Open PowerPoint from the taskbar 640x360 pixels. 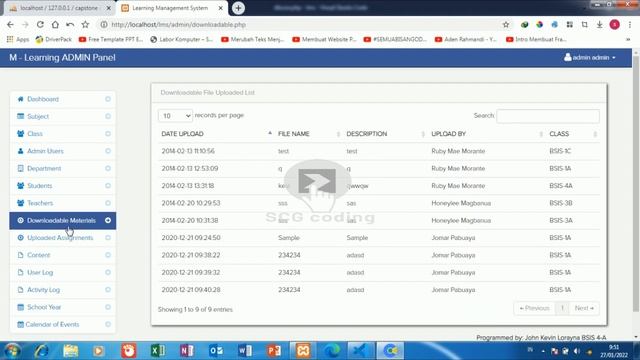tap(274, 351)
